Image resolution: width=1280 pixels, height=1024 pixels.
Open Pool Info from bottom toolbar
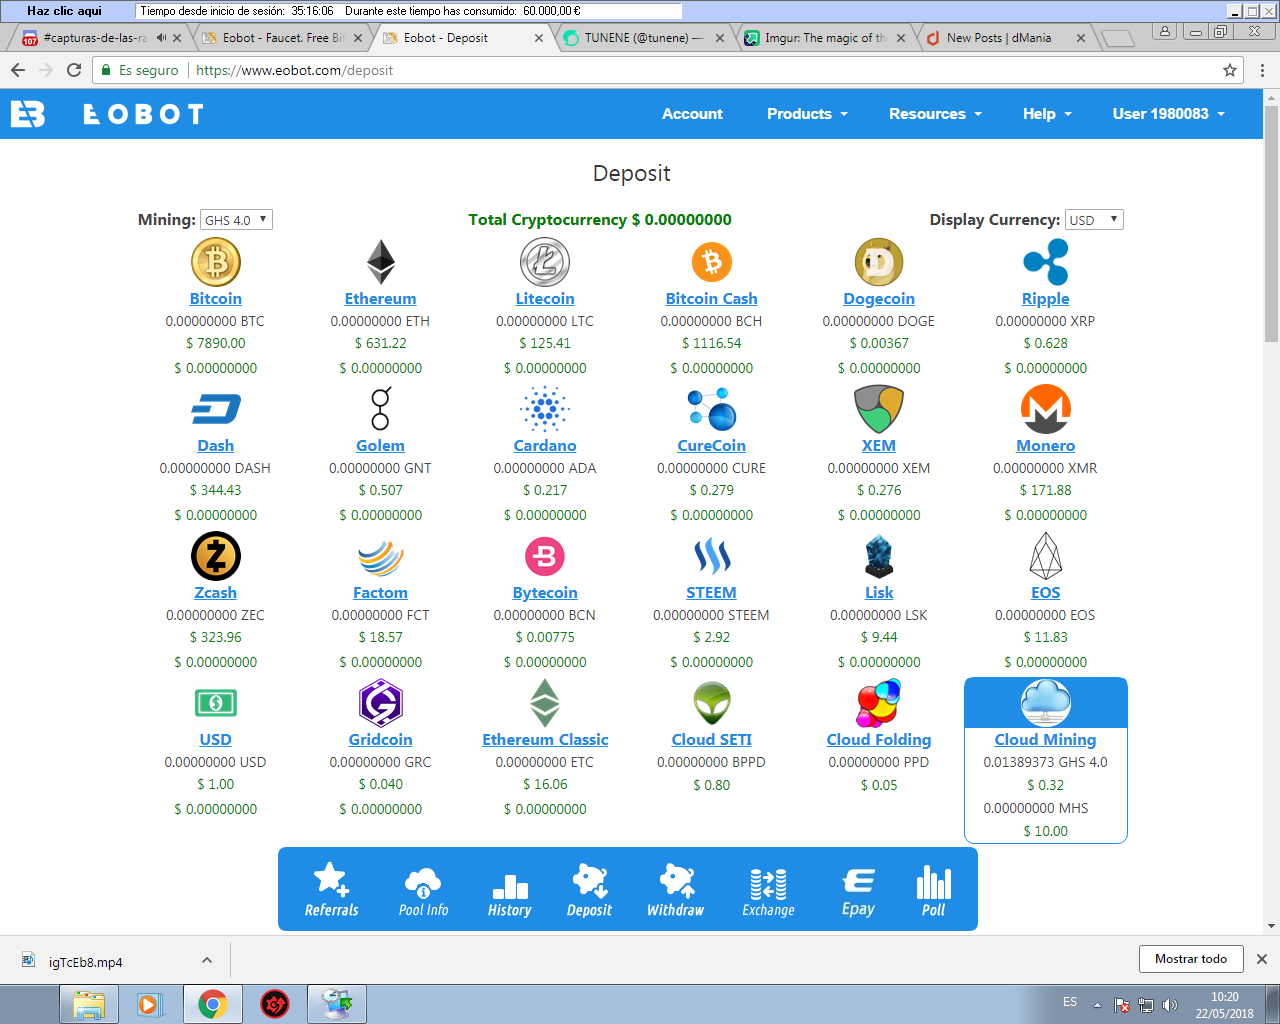(x=423, y=892)
